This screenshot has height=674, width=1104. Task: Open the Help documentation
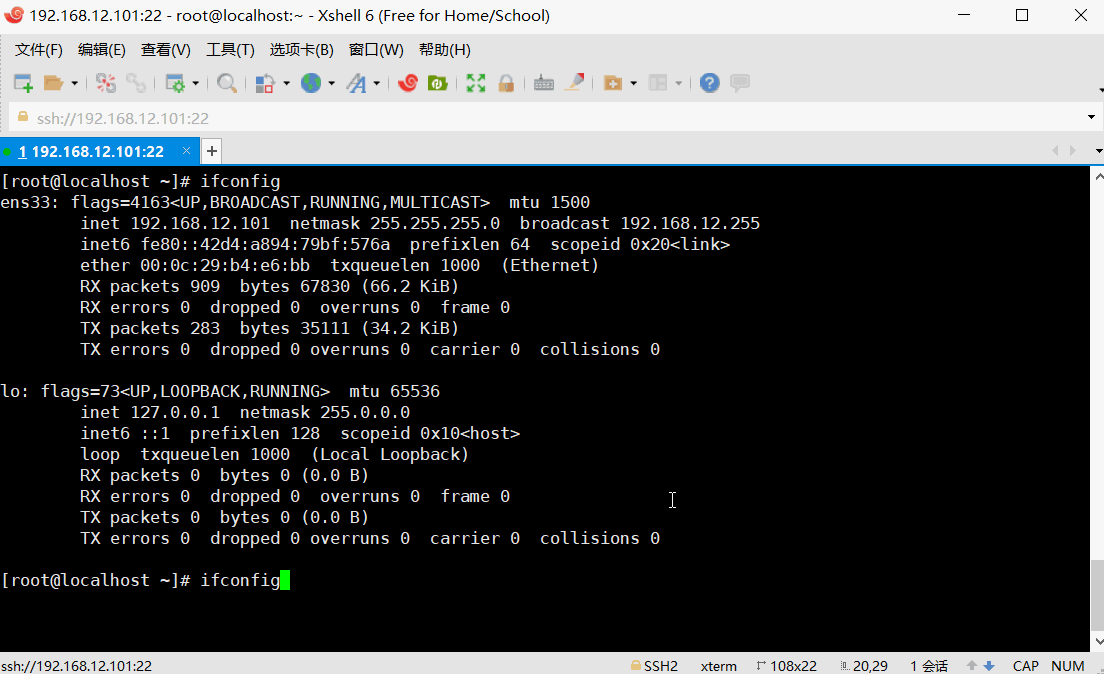[x=709, y=83]
